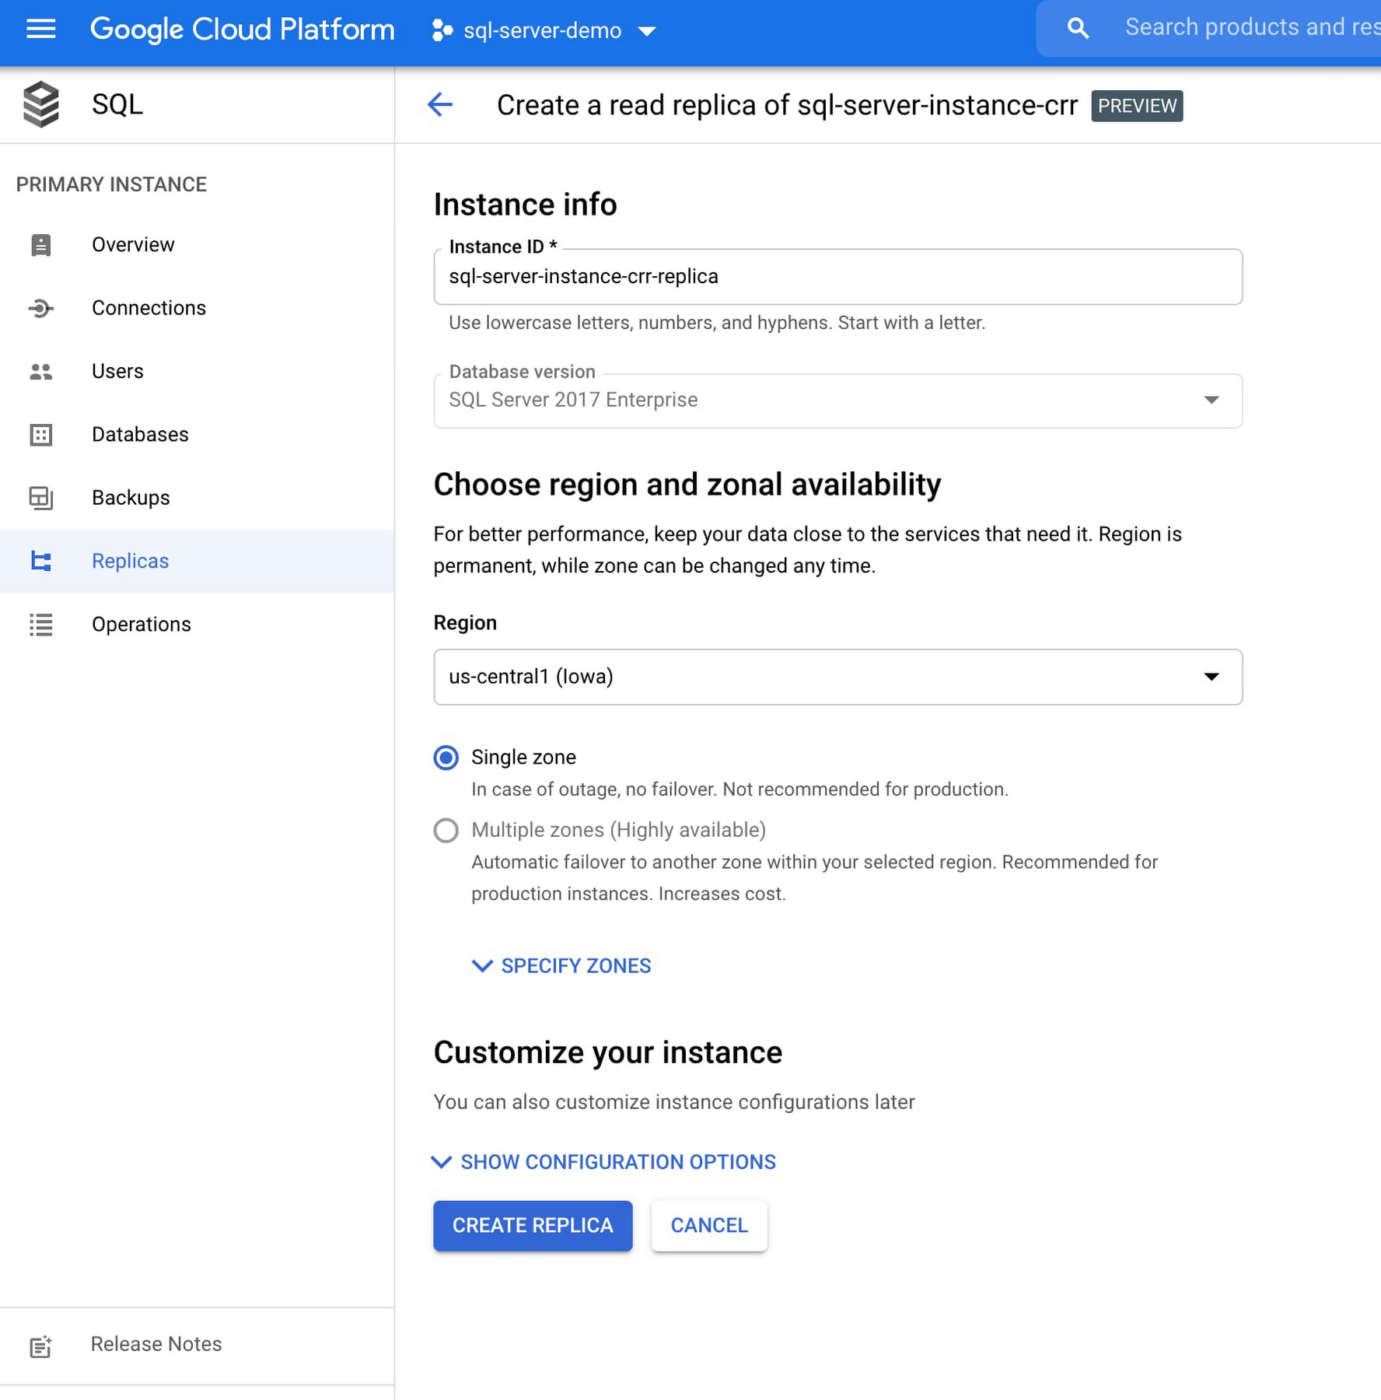Select Multiple zones (Highly available) option
This screenshot has height=1400, width=1381.
pyautogui.click(x=446, y=831)
